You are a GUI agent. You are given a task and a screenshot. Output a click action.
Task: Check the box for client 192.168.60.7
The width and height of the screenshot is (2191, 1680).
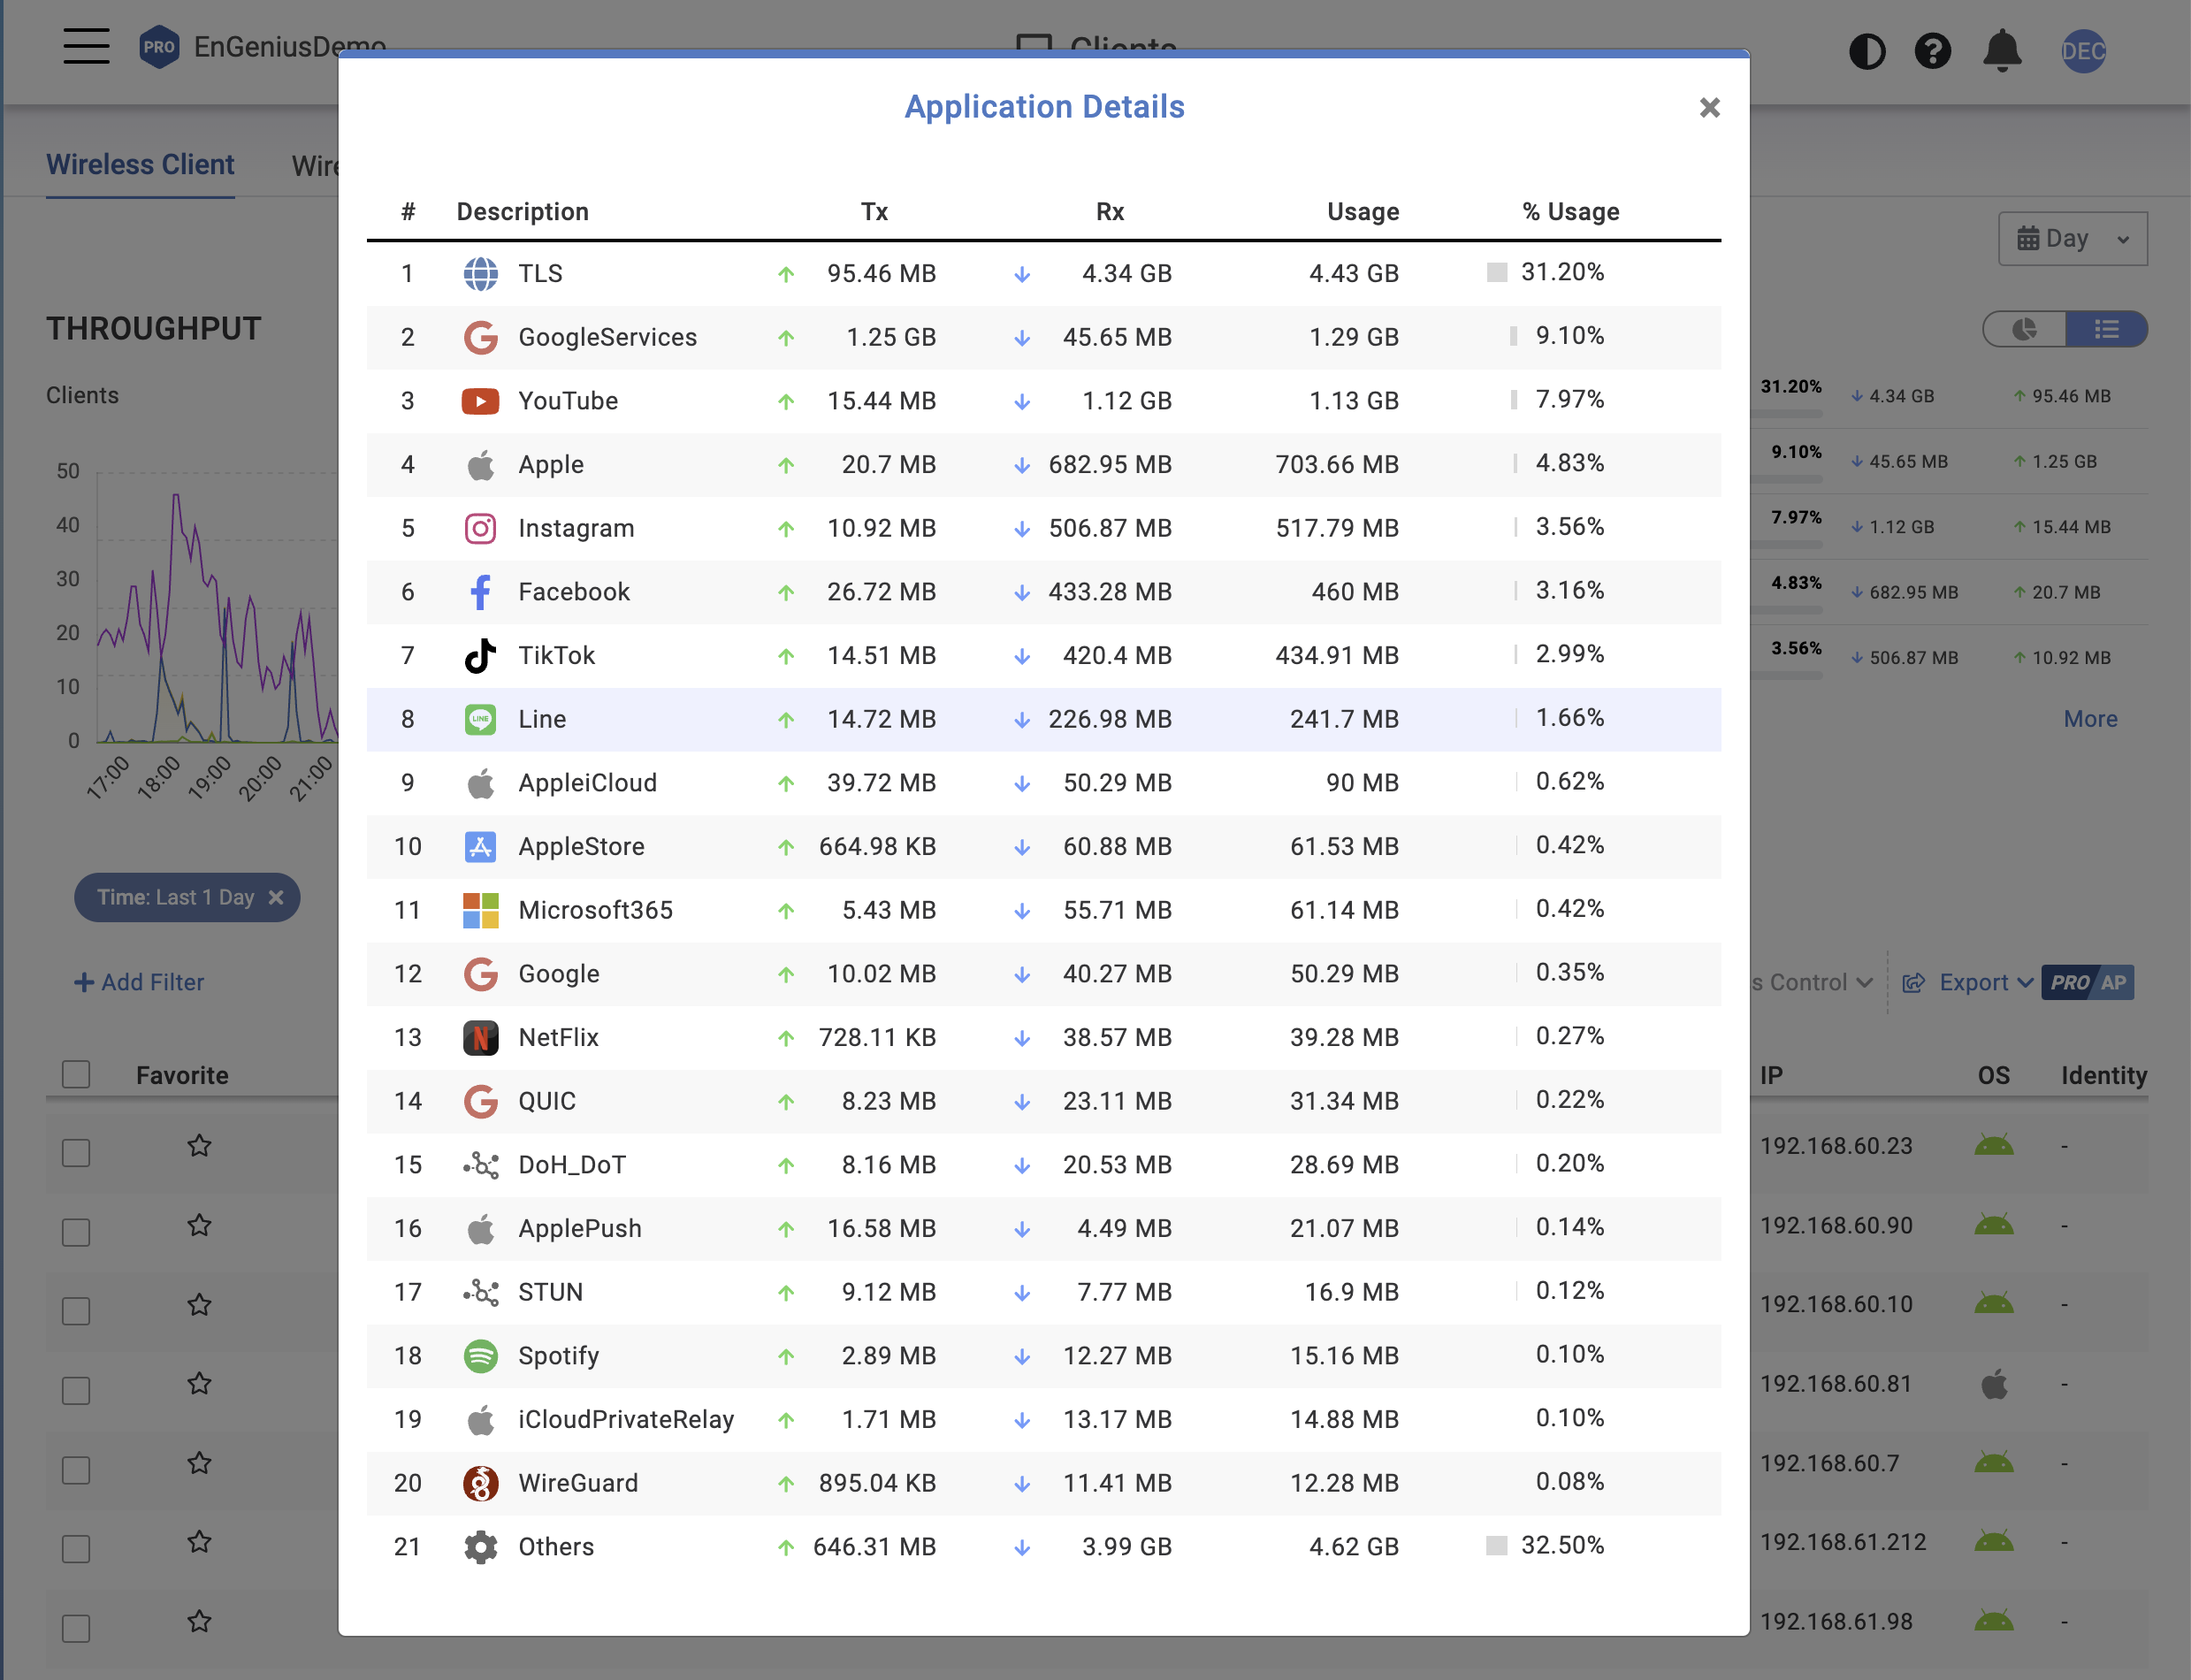click(76, 1469)
